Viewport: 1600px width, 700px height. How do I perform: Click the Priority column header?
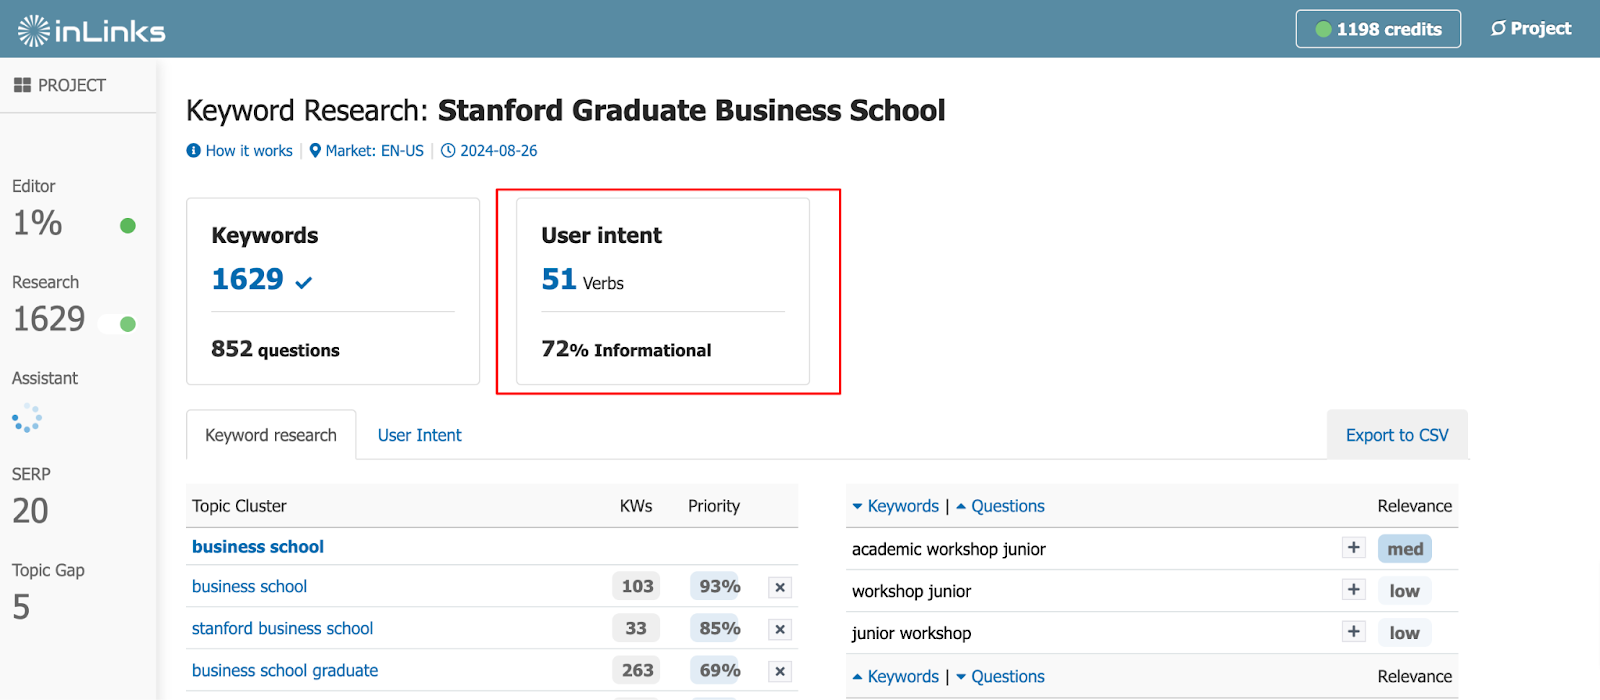point(714,506)
